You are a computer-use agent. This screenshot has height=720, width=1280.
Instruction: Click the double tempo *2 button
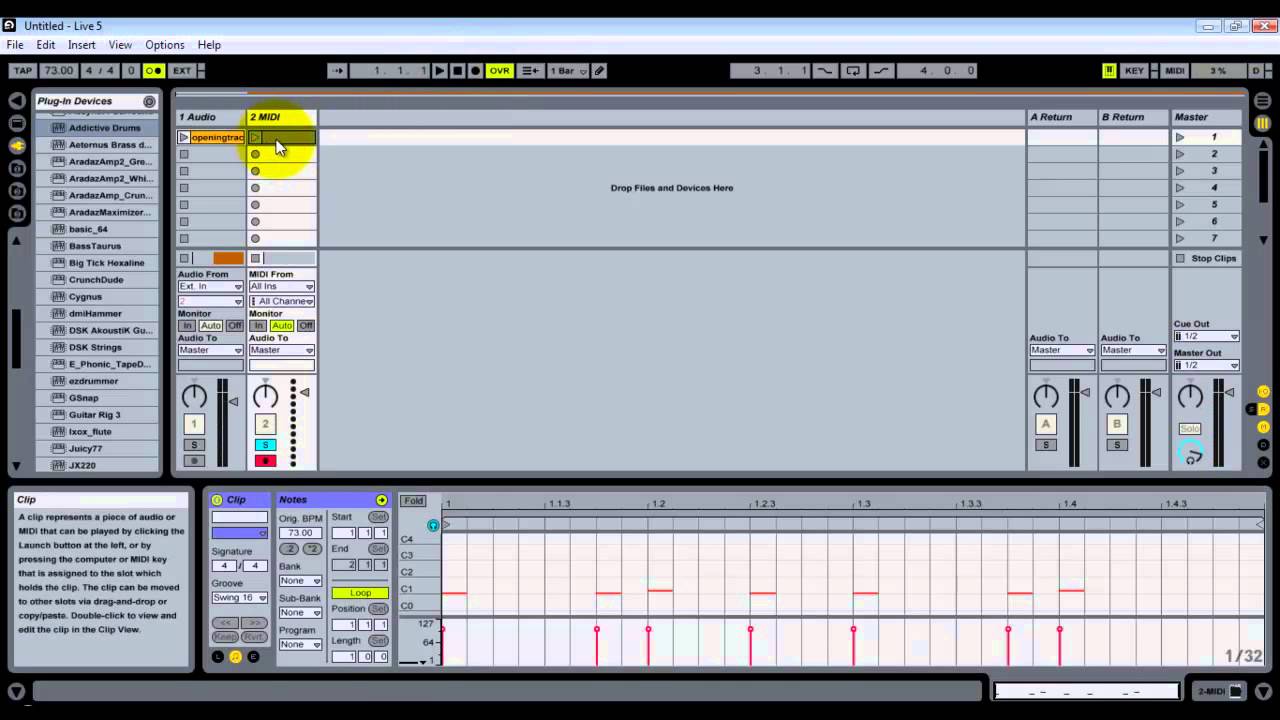312,549
